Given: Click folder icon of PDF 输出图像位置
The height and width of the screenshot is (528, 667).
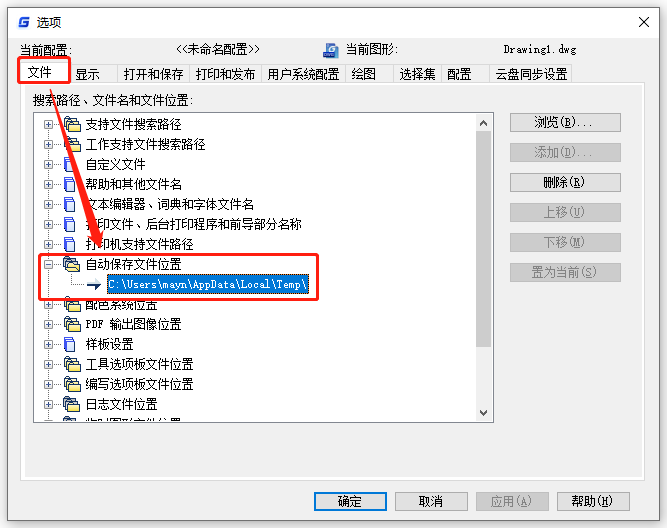Looking at the screenshot, I should 72,324.
